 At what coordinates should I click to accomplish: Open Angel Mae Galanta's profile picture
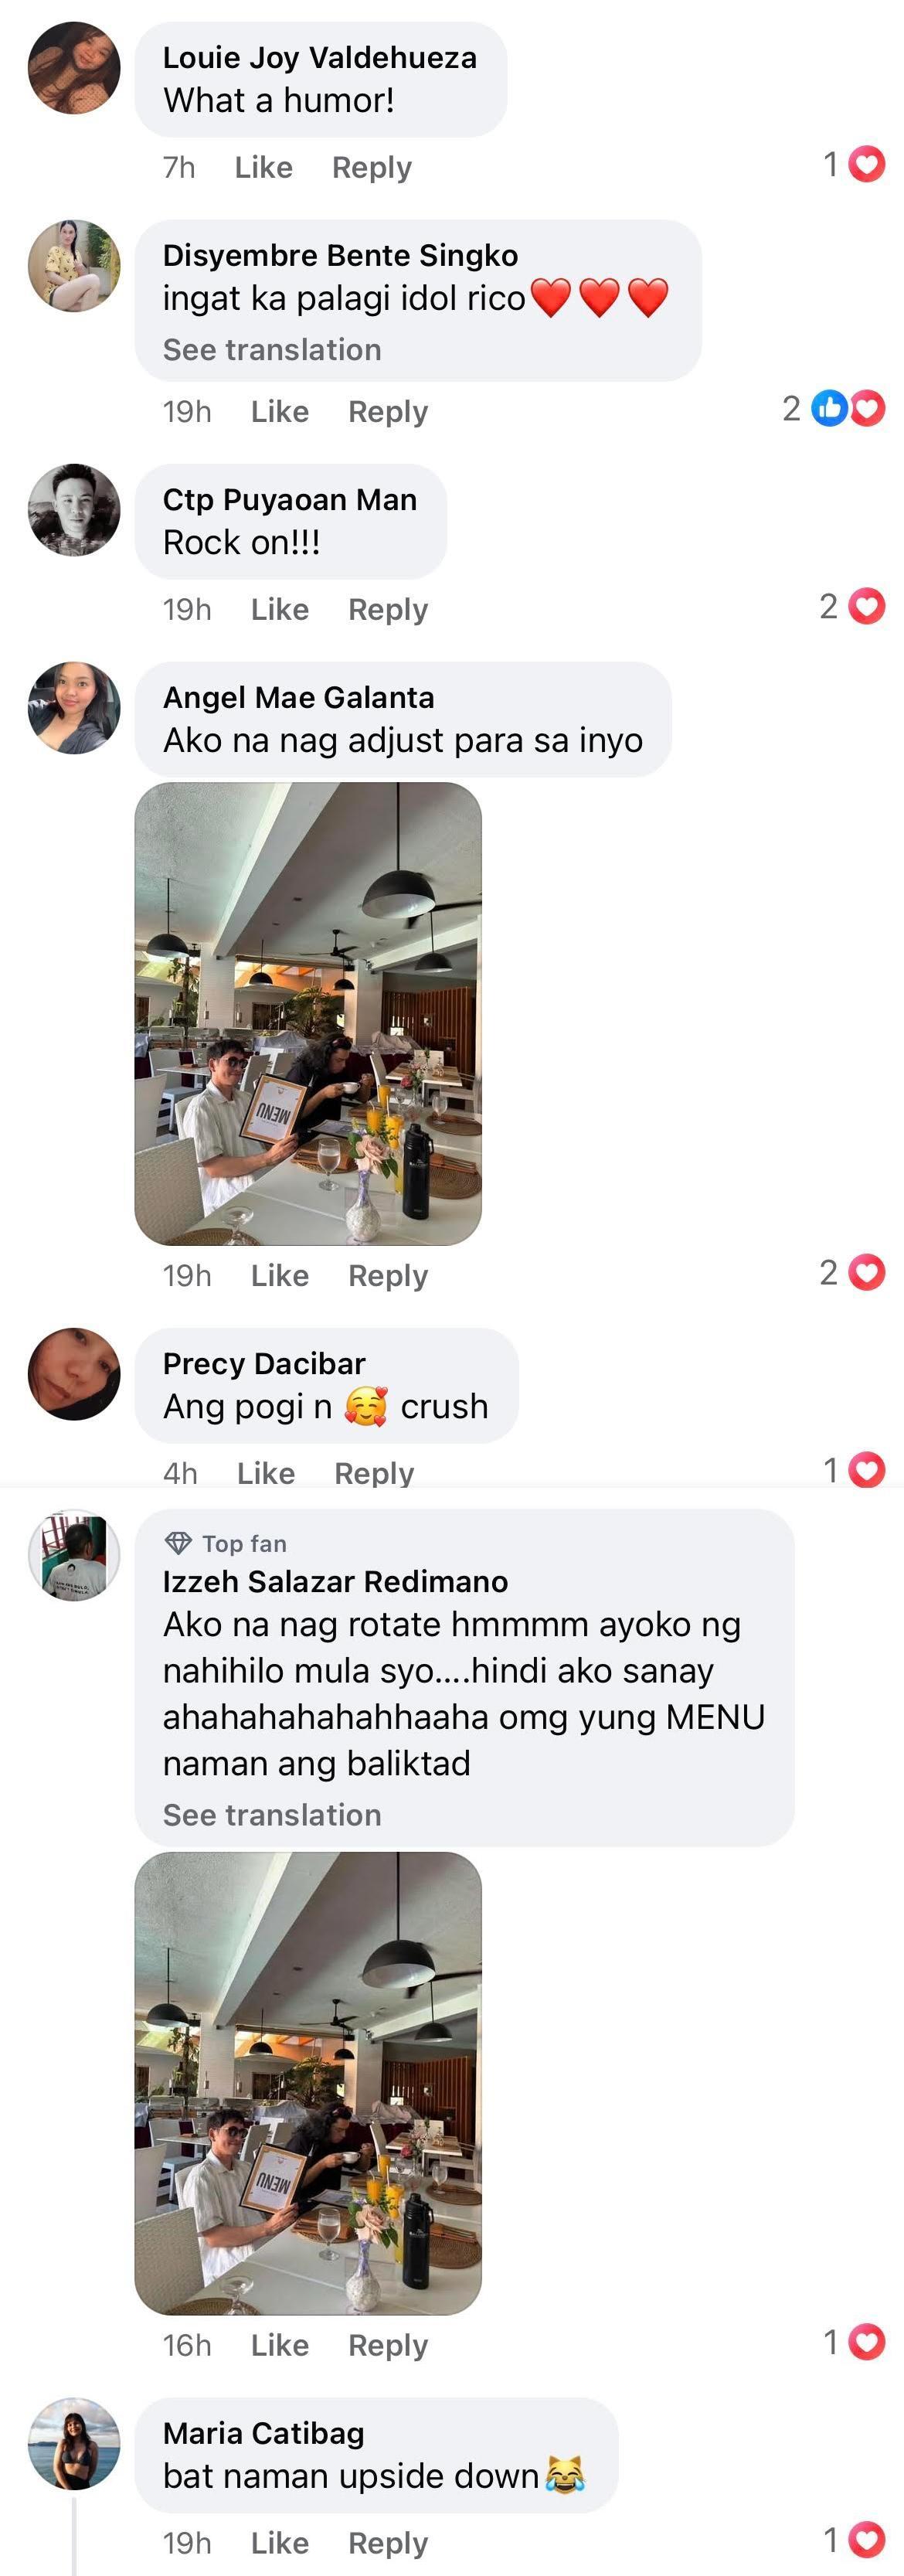coord(74,708)
